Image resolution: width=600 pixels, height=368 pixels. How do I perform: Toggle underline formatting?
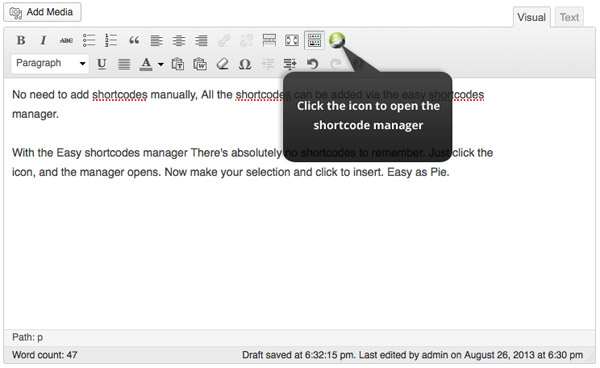(101, 64)
